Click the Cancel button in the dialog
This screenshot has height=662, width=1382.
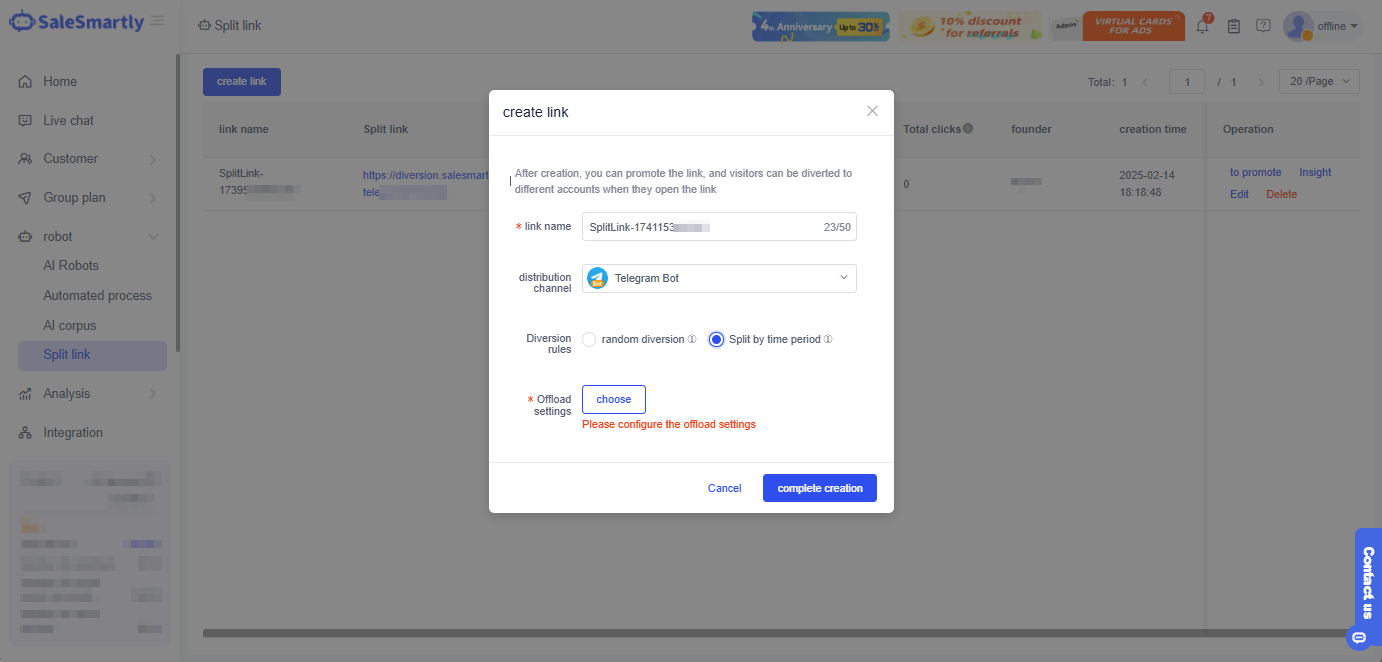coord(724,487)
